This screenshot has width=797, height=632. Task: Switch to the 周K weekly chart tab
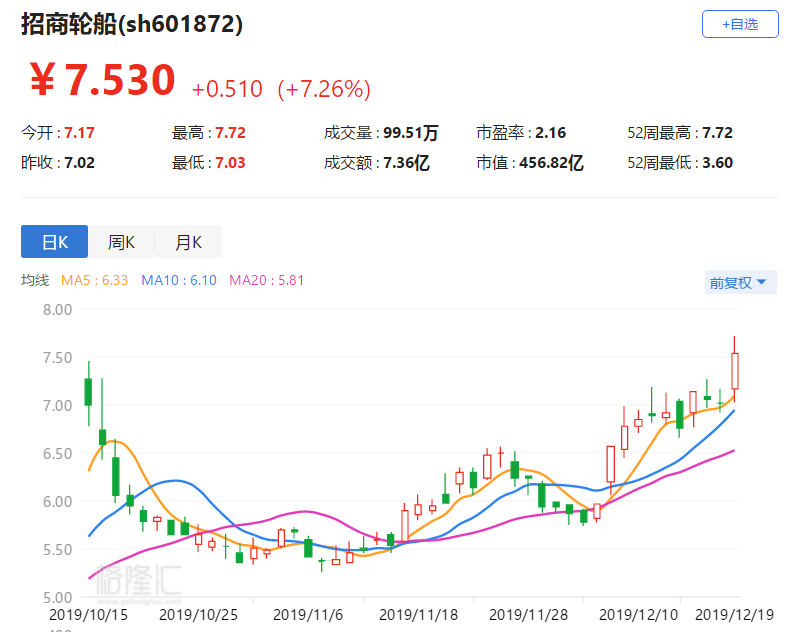point(121,242)
